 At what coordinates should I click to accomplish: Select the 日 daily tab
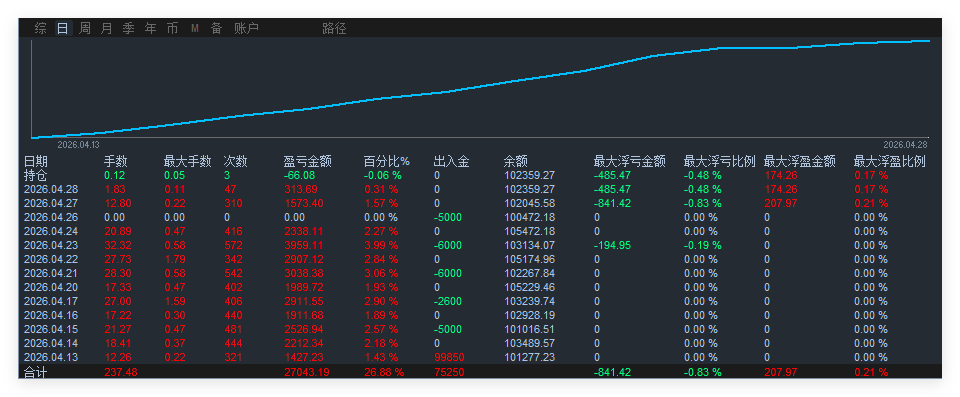tap(62, 28)
